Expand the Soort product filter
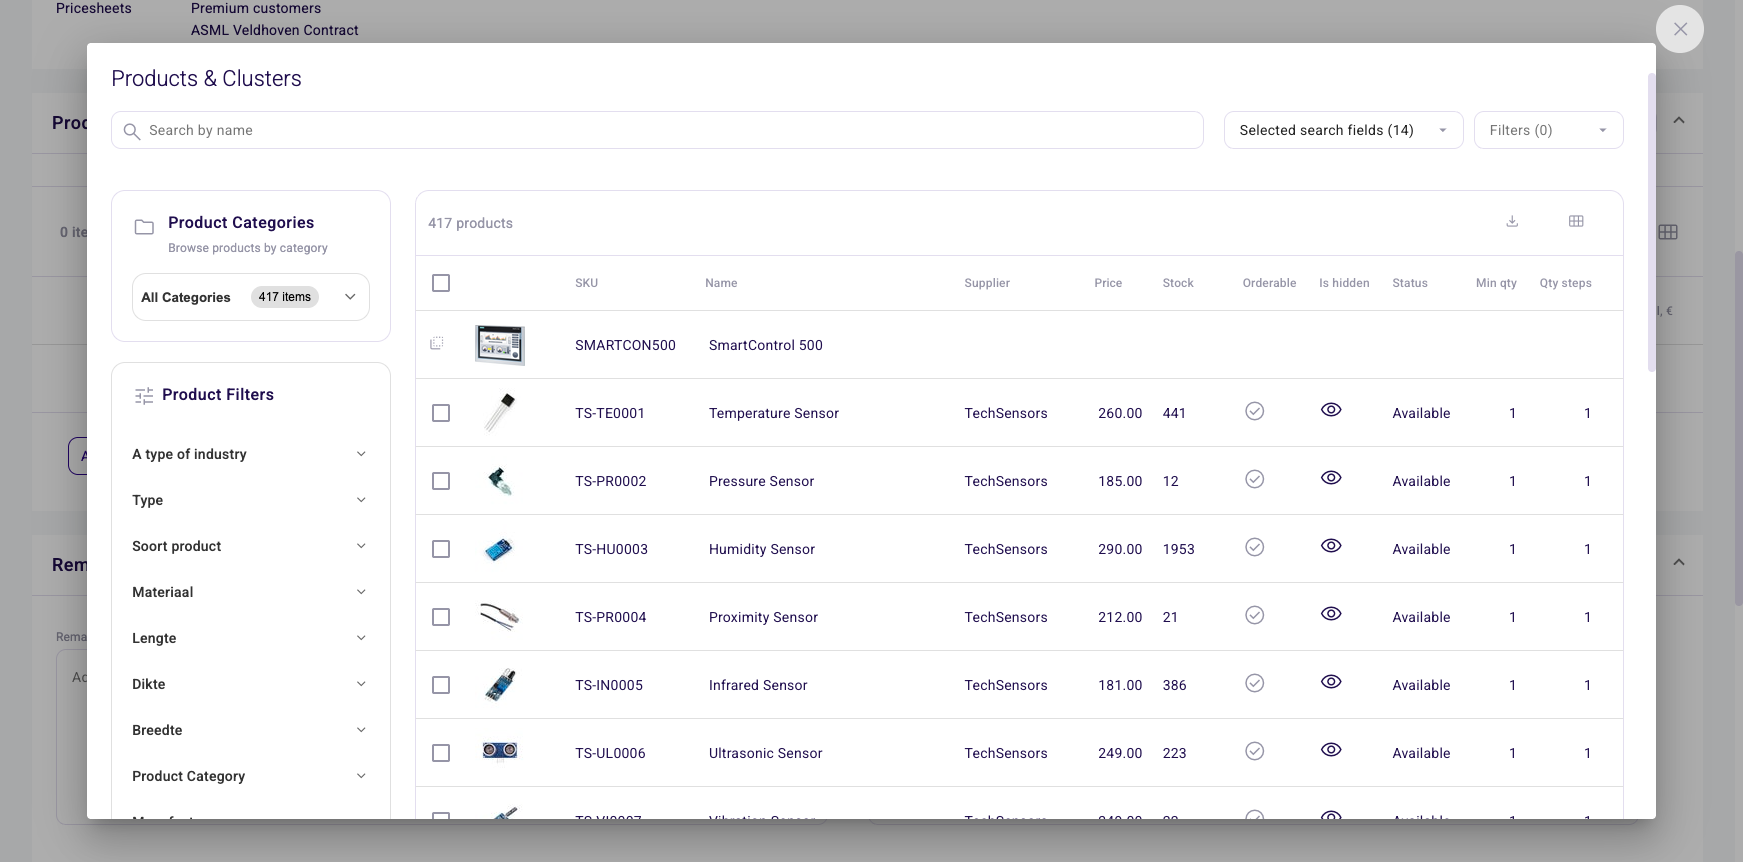The width and height of the screenshot is (1743, 862). coord(250,546)
